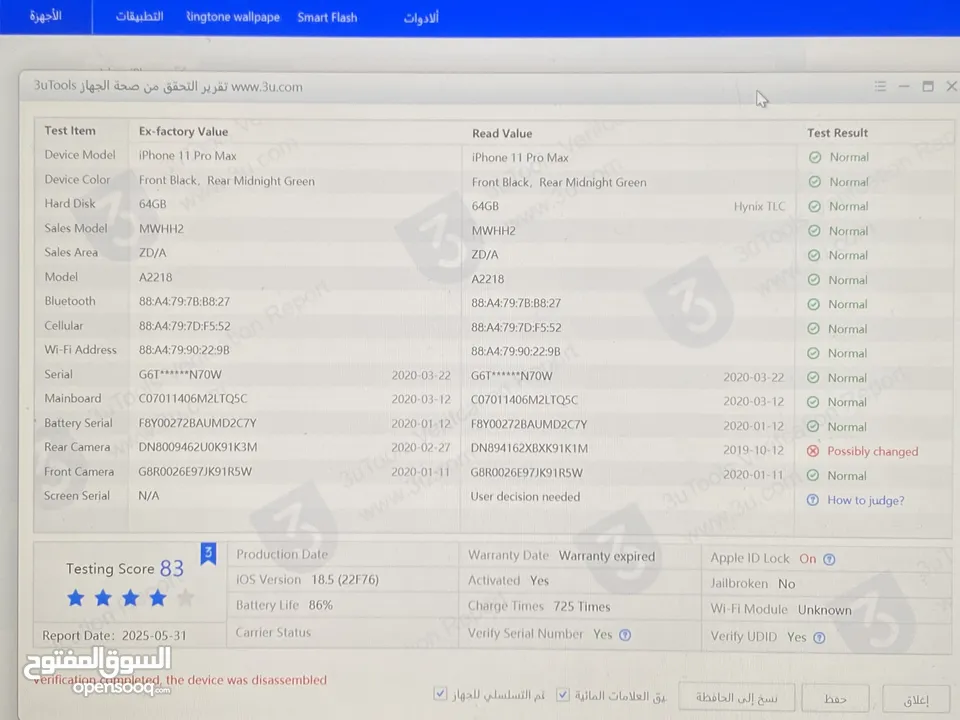Click the "18.5 (22F76)" iOS version
Image resolution: width=960 pixels, height=720 pixels.
pyautogui.click(x=345, y=579)
